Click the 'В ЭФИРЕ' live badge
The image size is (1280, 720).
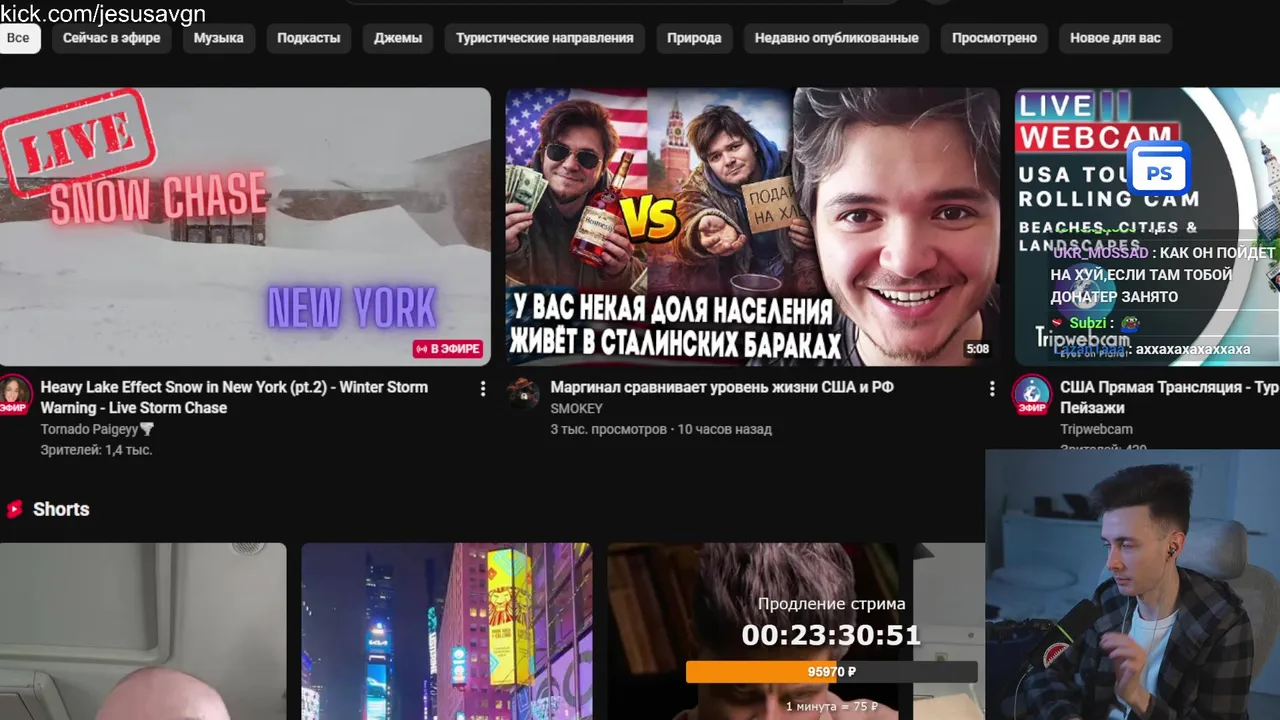(449, 349)
